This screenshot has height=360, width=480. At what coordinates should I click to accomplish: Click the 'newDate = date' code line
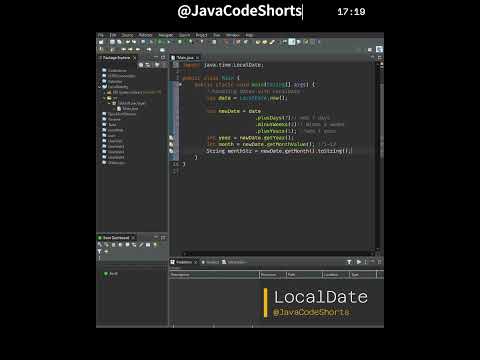tap(234, 111)
